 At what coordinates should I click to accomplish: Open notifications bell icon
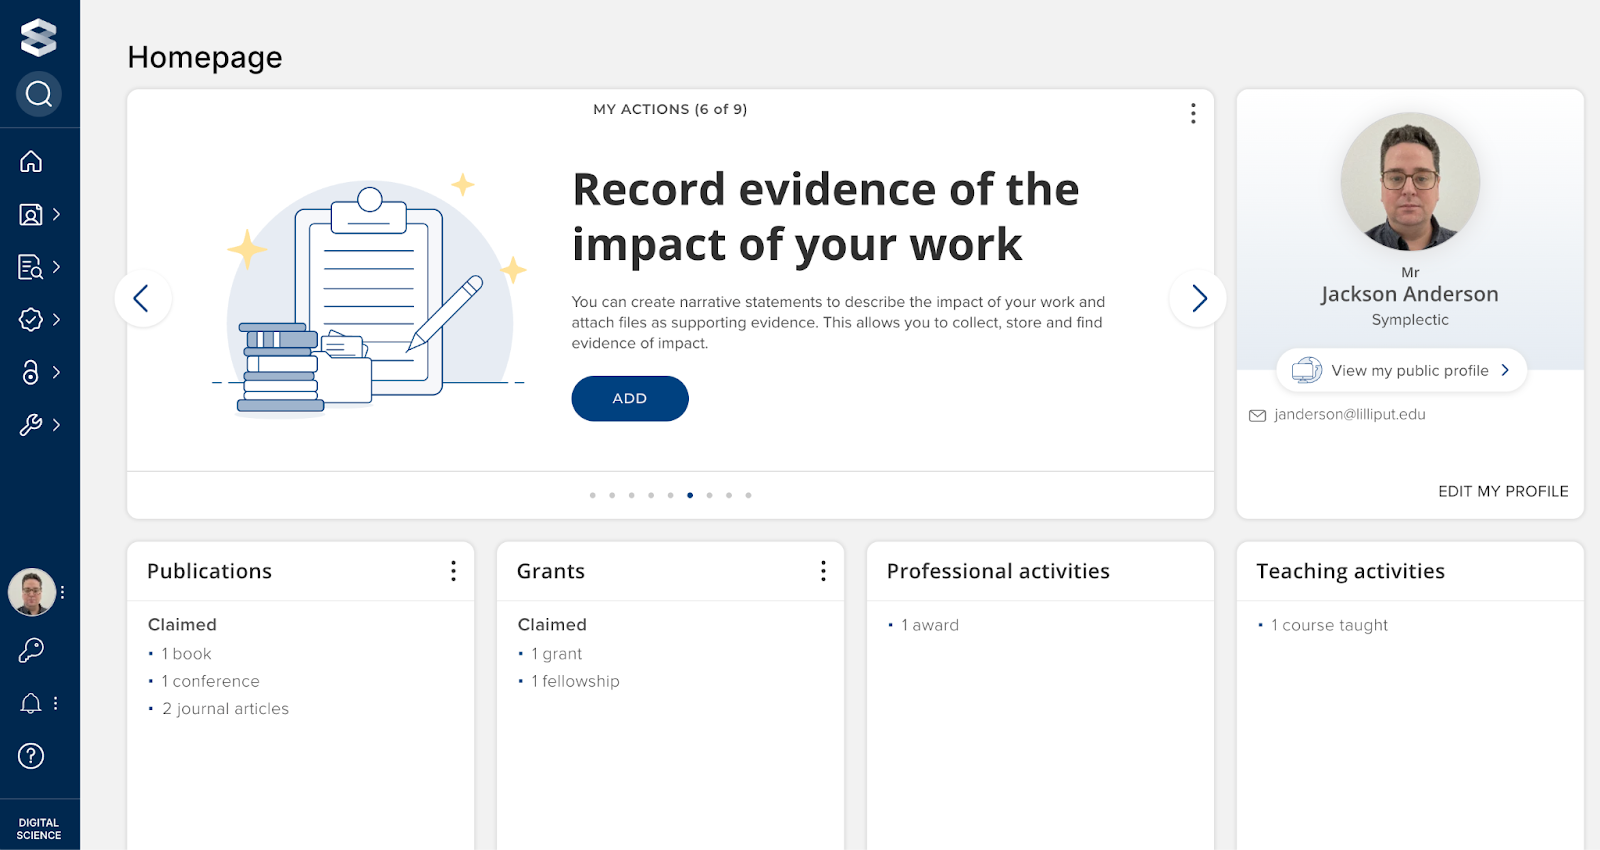(x=31, y=703)
